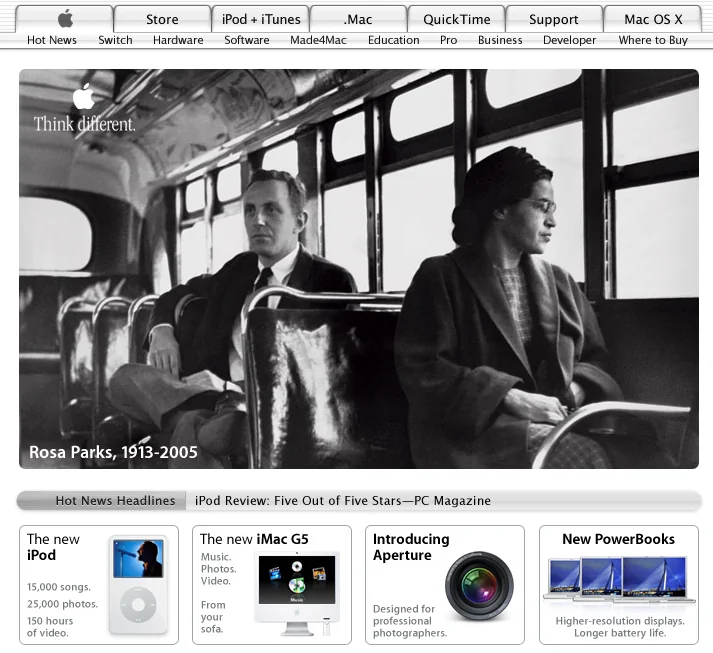Click Designed for professional photographers text
713x653 pixels.
click(x=410, y=621)
